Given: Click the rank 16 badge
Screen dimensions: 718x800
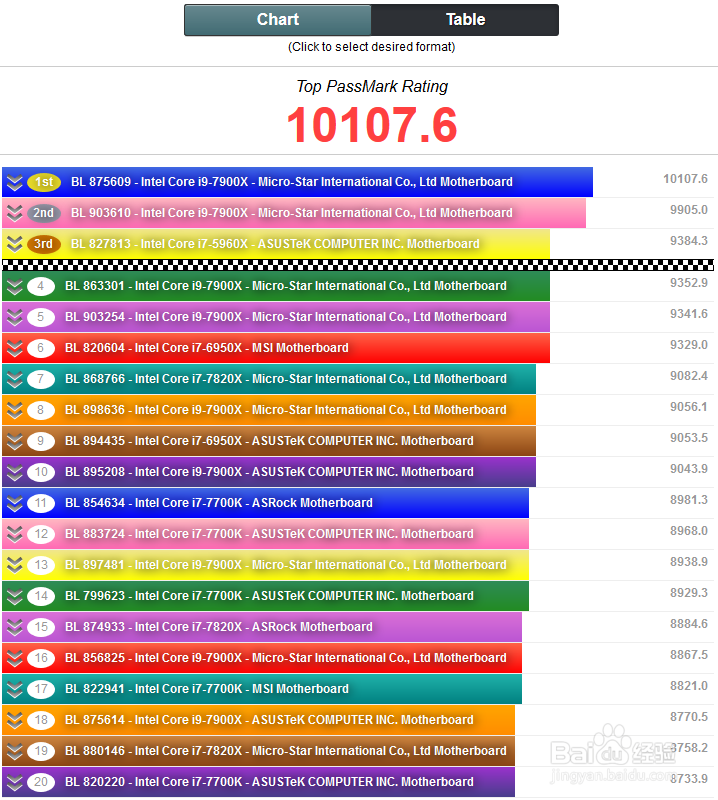Looking at the screenshot, I should [41, 658].
